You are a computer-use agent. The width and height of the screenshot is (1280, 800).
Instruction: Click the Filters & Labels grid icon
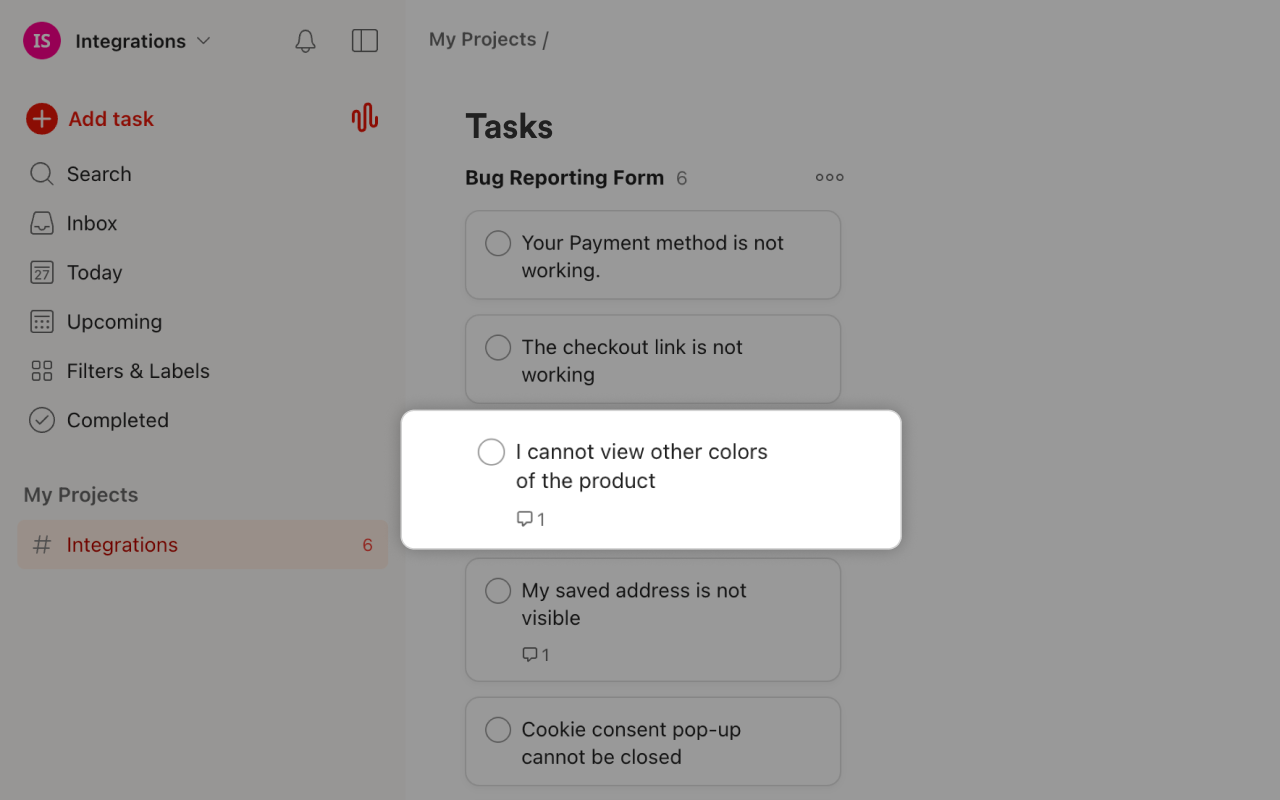click(42, 371)
